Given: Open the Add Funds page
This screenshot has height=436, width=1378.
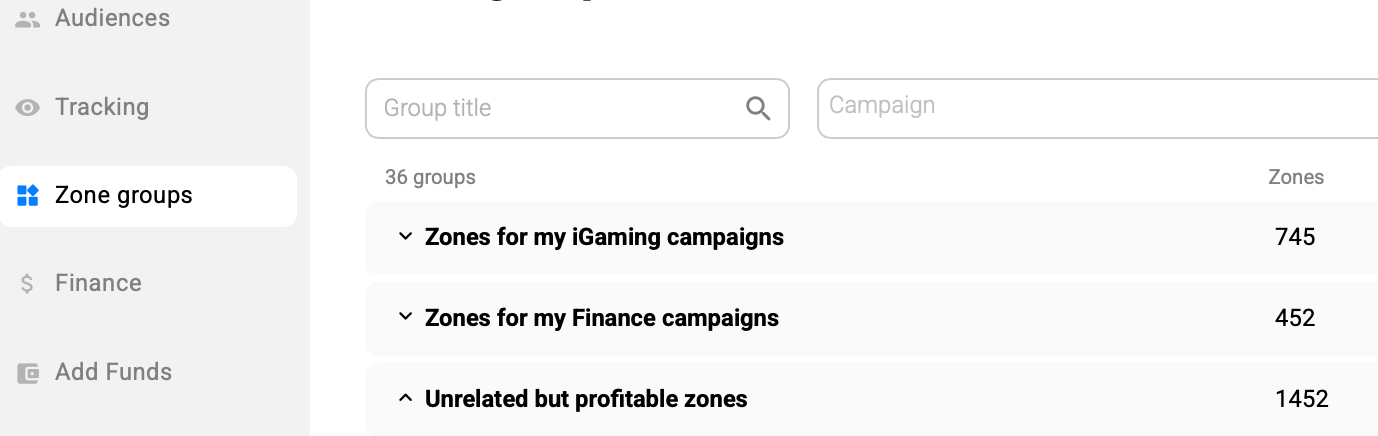Looking at the screenshot, I should [113, 372].
